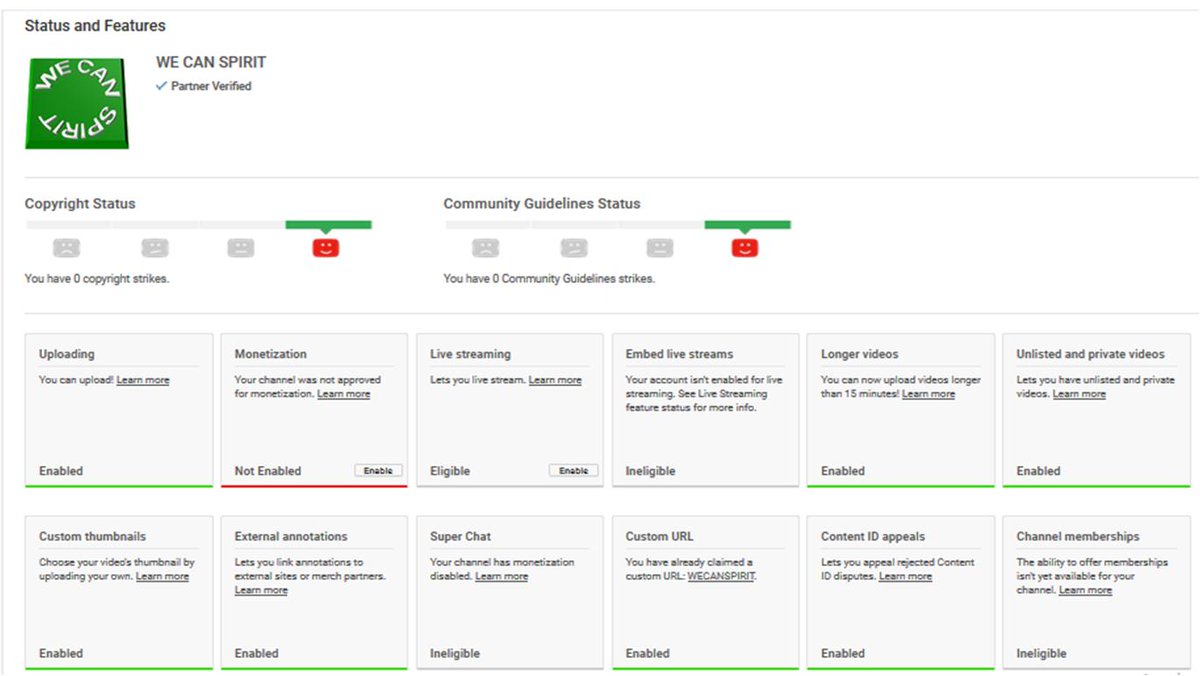Screen dimensions: 1200x676
Task: Click the Super Chat card title
Action: pyautogui.click(x=460, y=536)
